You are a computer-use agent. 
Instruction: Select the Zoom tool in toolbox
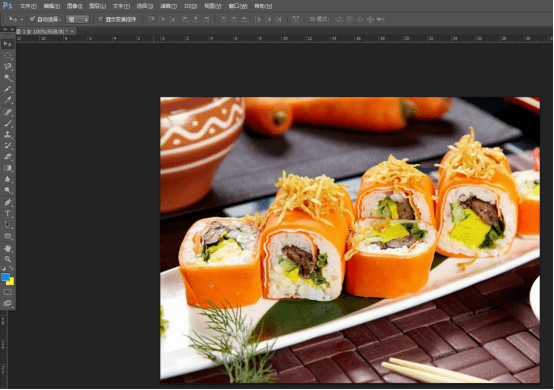click(8, 259)
